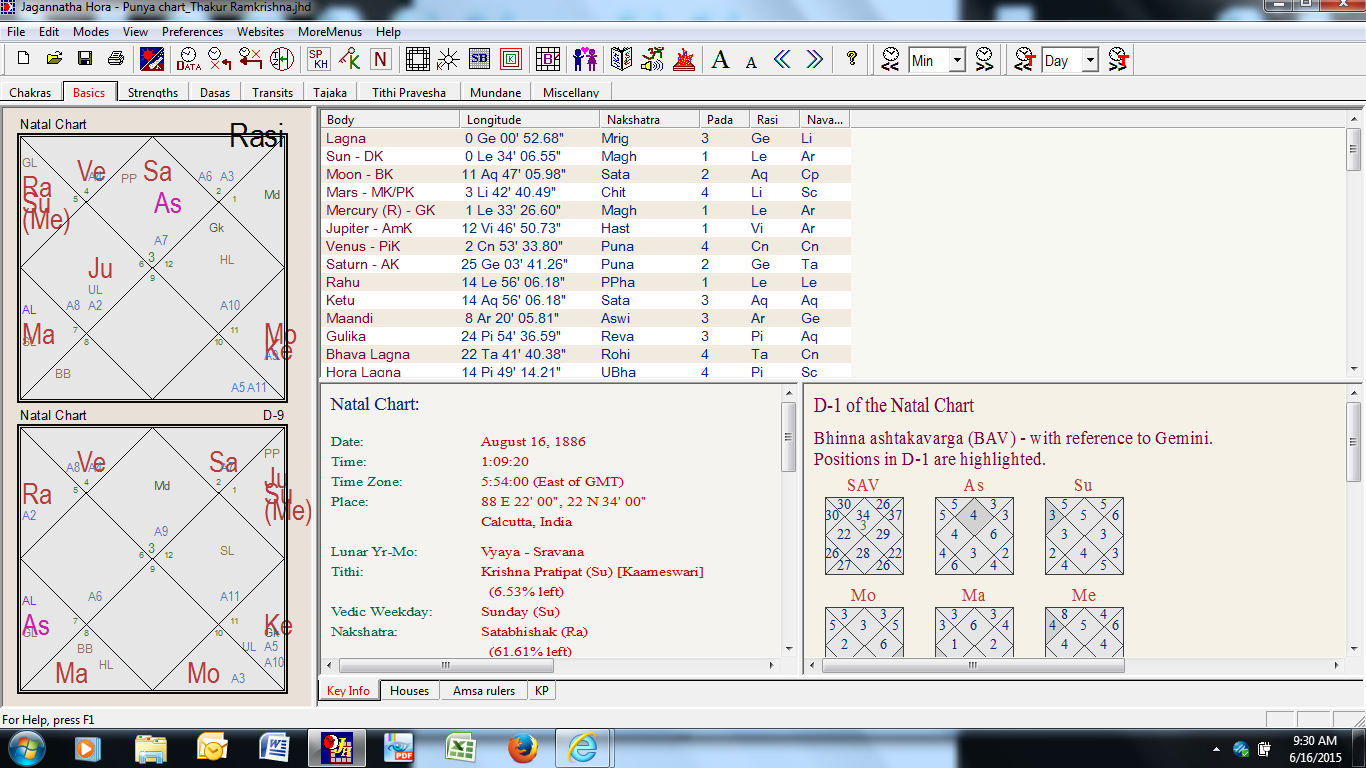The height and width of the screenshot is (768, 1366).
Task: Click the KP star toolbar icon
Action: (446, 60)
